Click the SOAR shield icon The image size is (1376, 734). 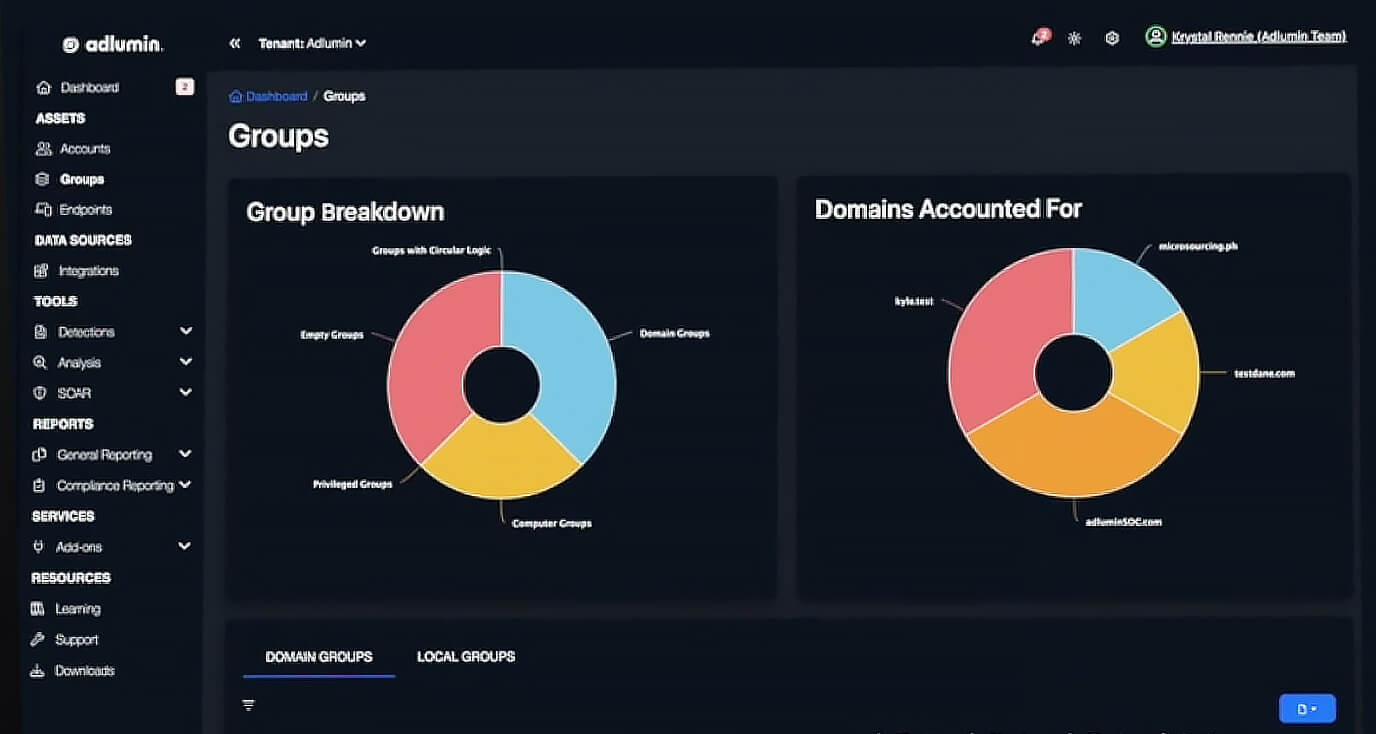40,394
